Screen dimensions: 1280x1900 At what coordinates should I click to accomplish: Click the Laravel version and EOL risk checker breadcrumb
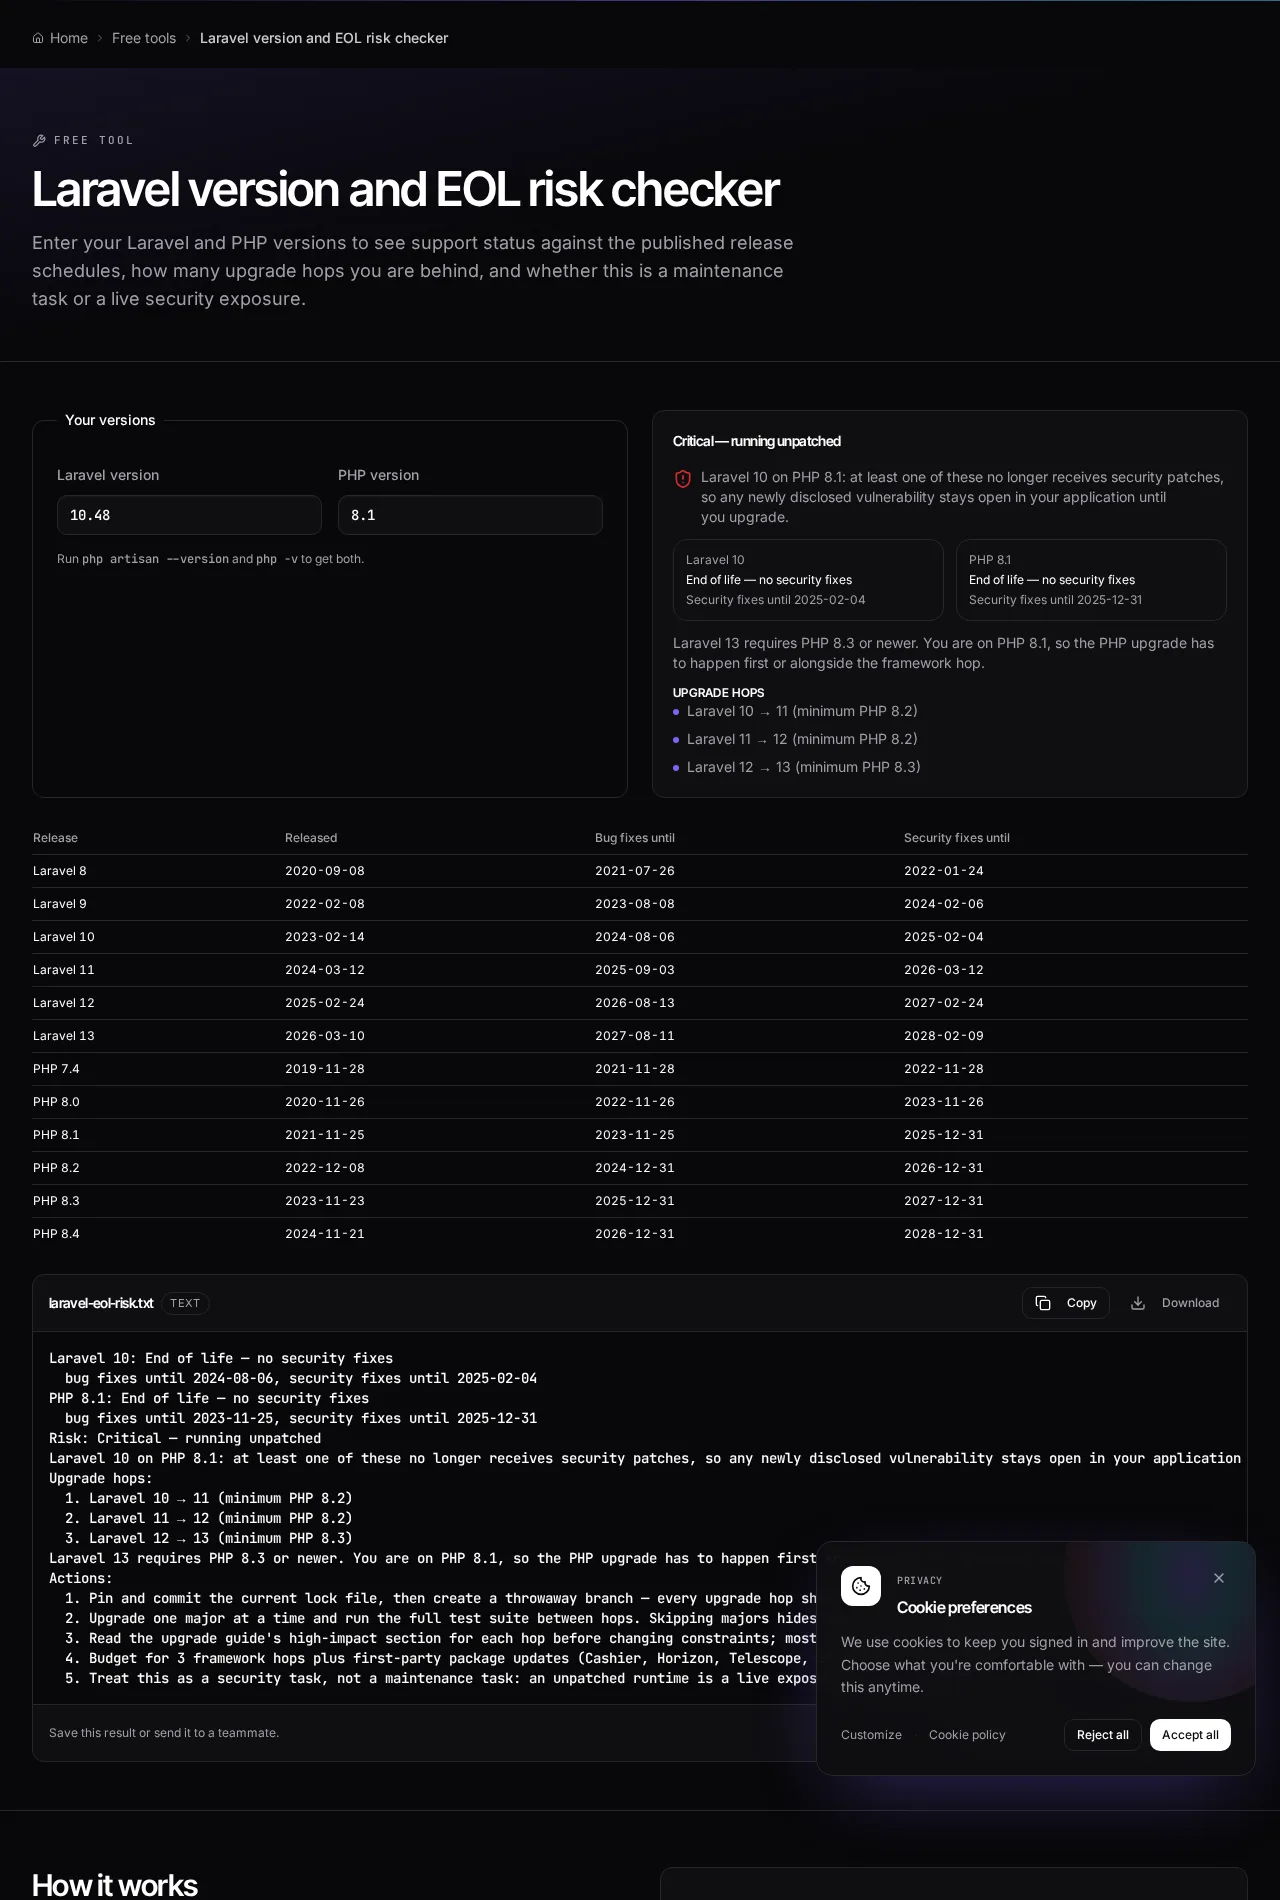click(x=324, y=38)
